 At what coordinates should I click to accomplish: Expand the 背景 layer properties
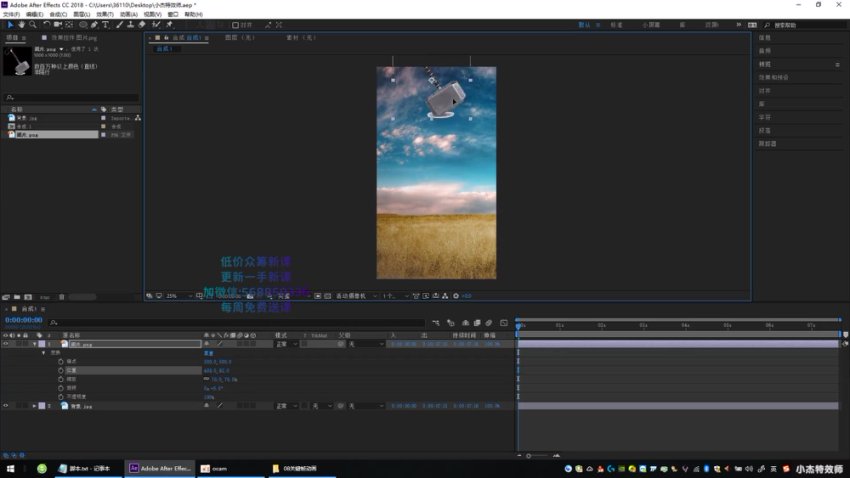34,406
